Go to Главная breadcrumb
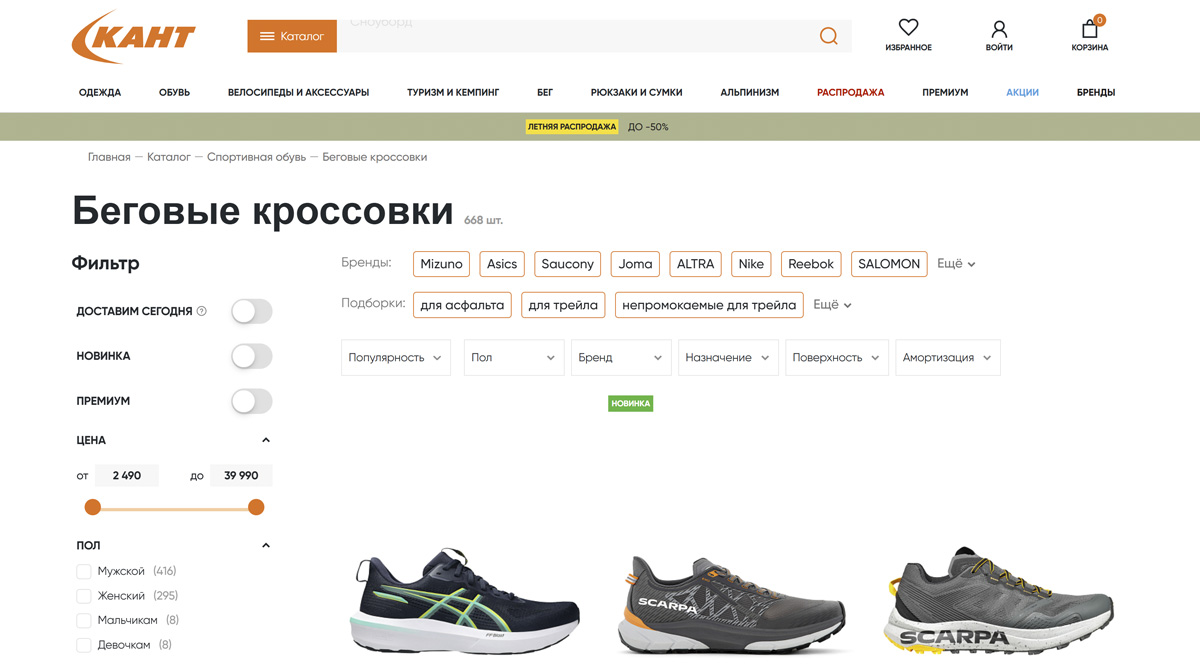1200x664 pixels. [109, 157]
